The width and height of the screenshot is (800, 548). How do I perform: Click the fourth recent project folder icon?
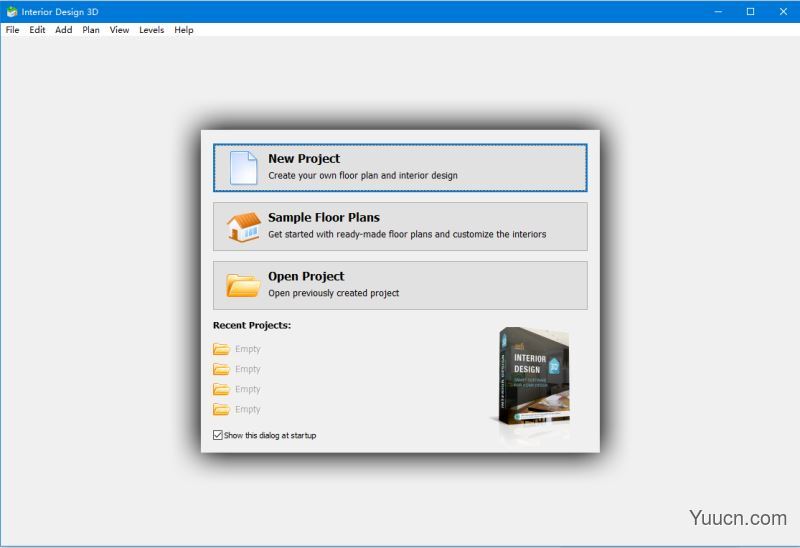coord(221,409)
